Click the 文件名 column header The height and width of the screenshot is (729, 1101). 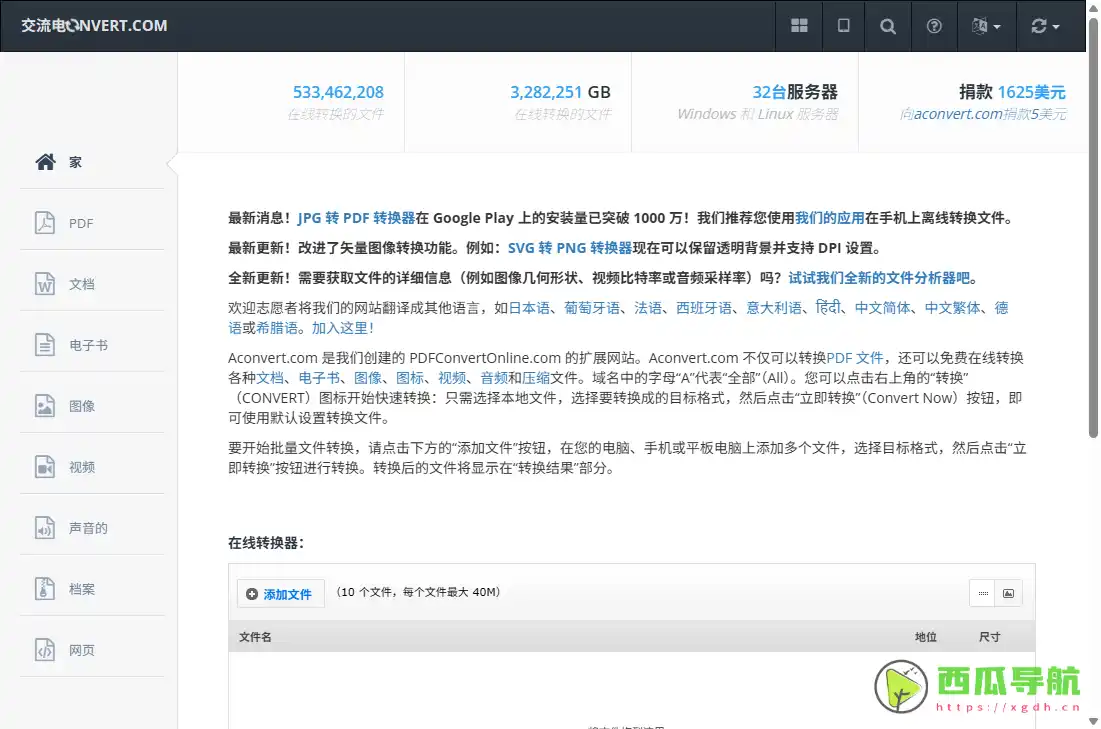pyautogui.click(x=255, y=637)
